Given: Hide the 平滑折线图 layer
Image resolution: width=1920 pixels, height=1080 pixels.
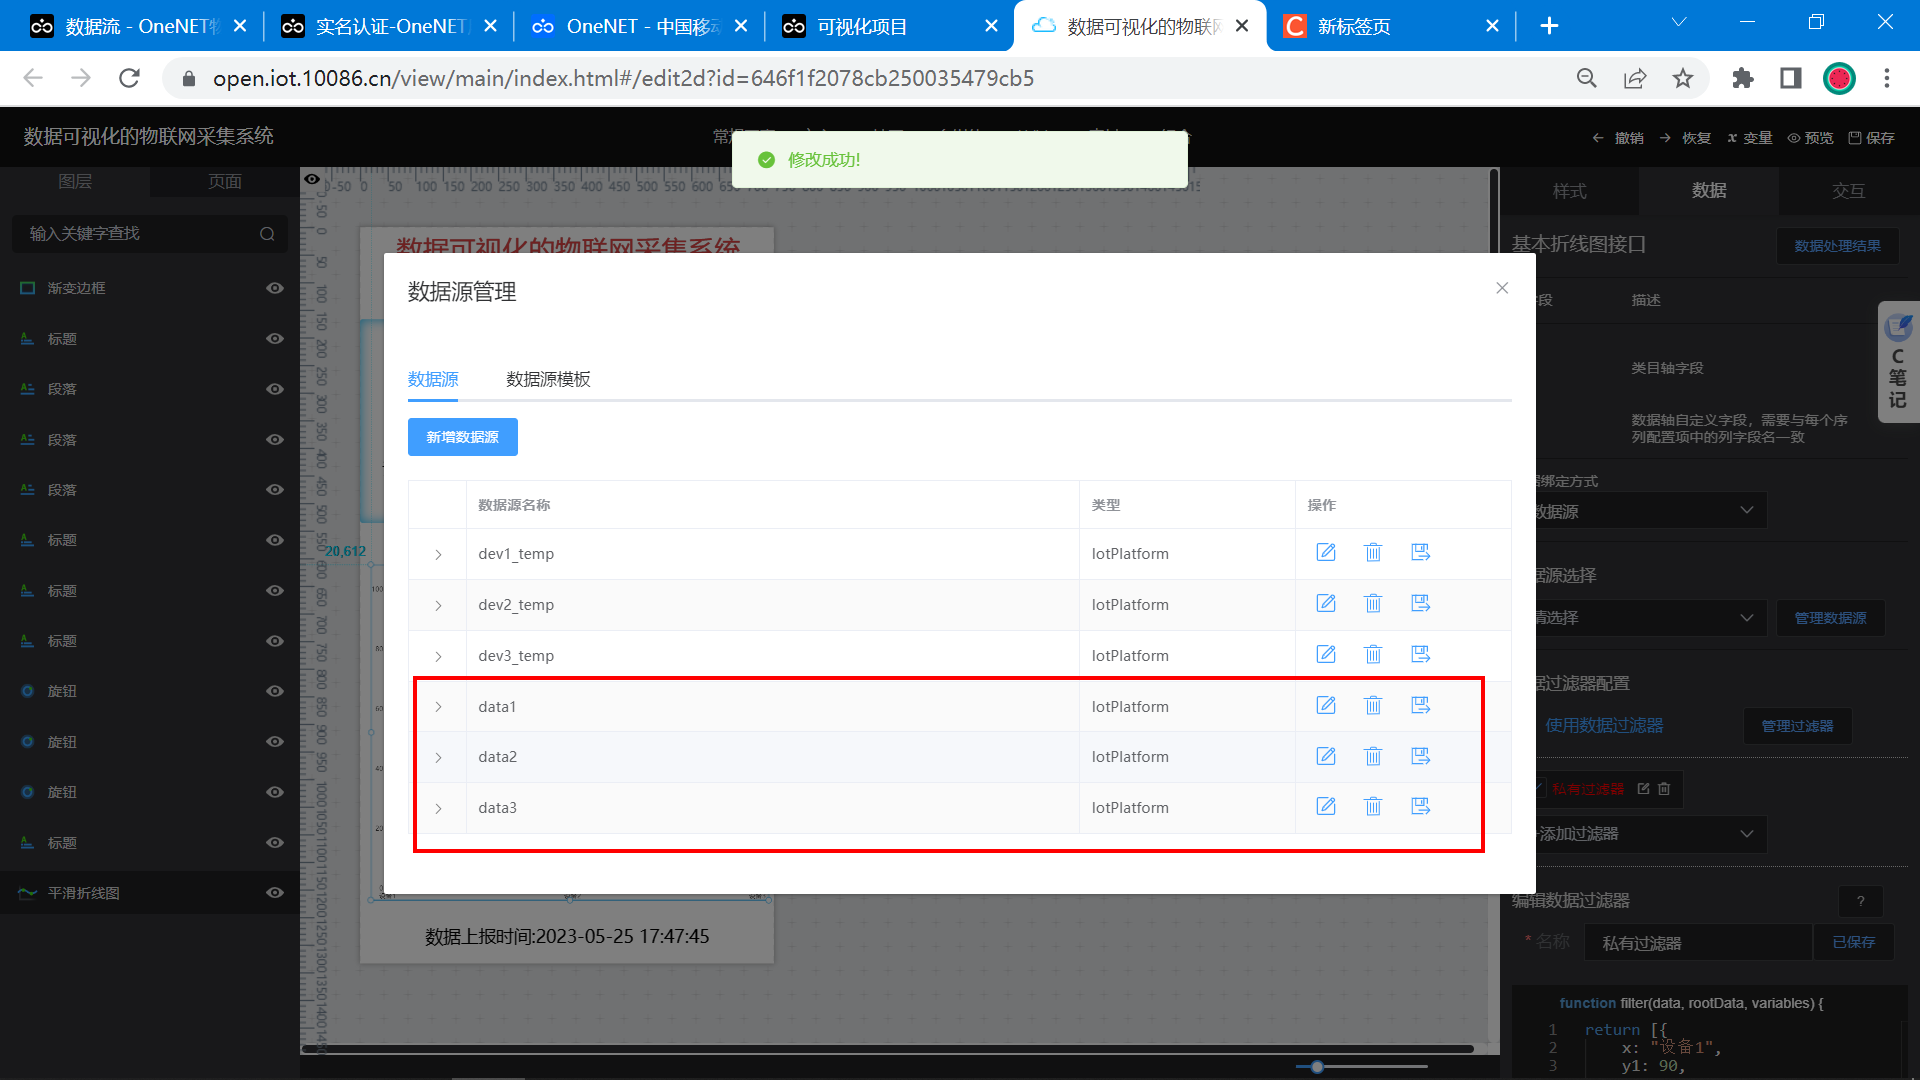Looking at the screenshot, I should coord(275,893).
